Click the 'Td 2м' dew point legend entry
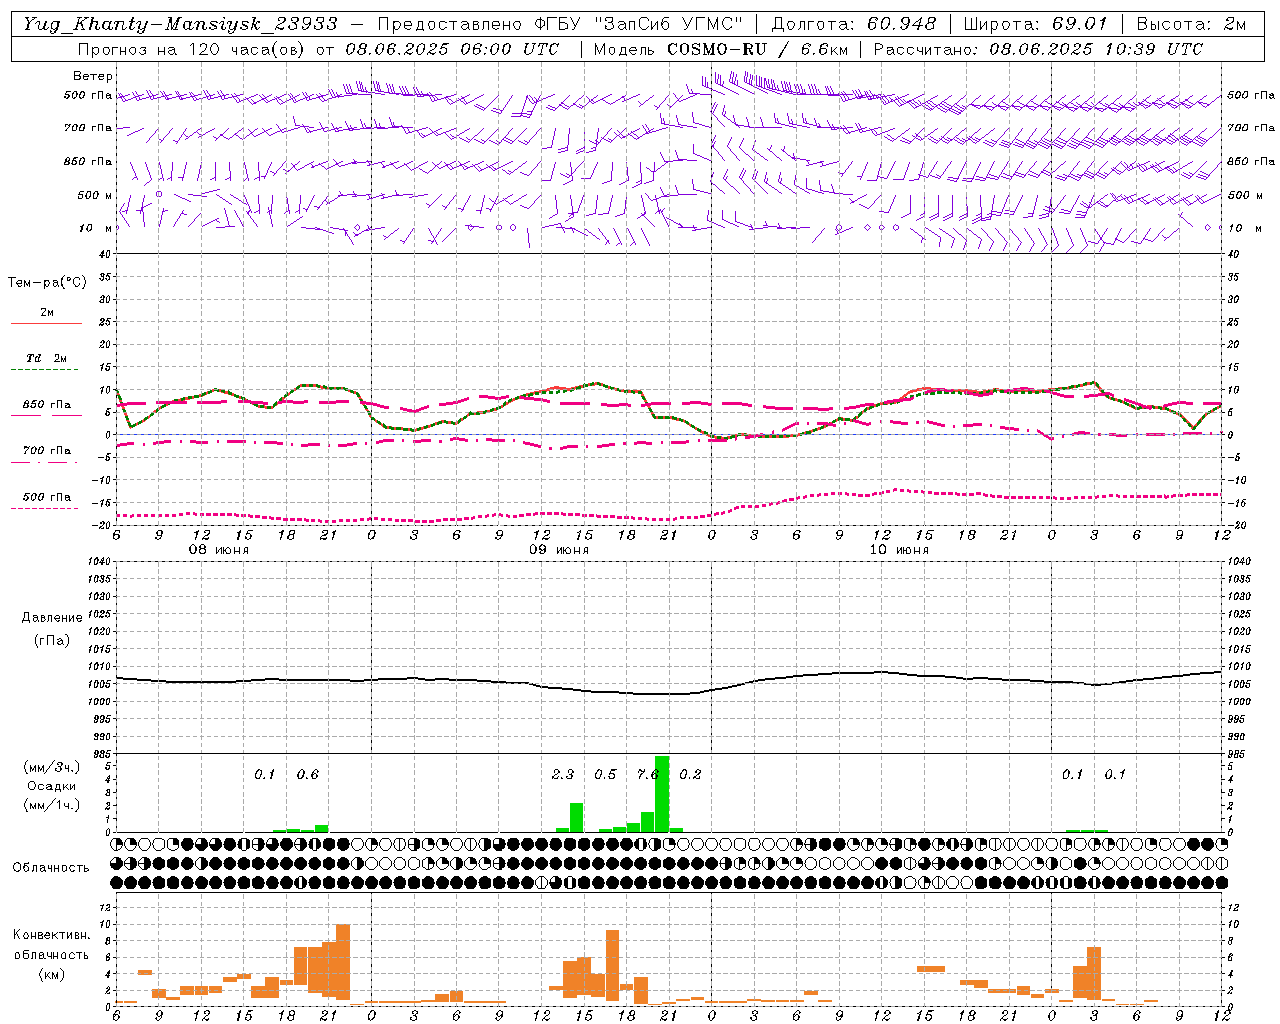 coord(47,358)
